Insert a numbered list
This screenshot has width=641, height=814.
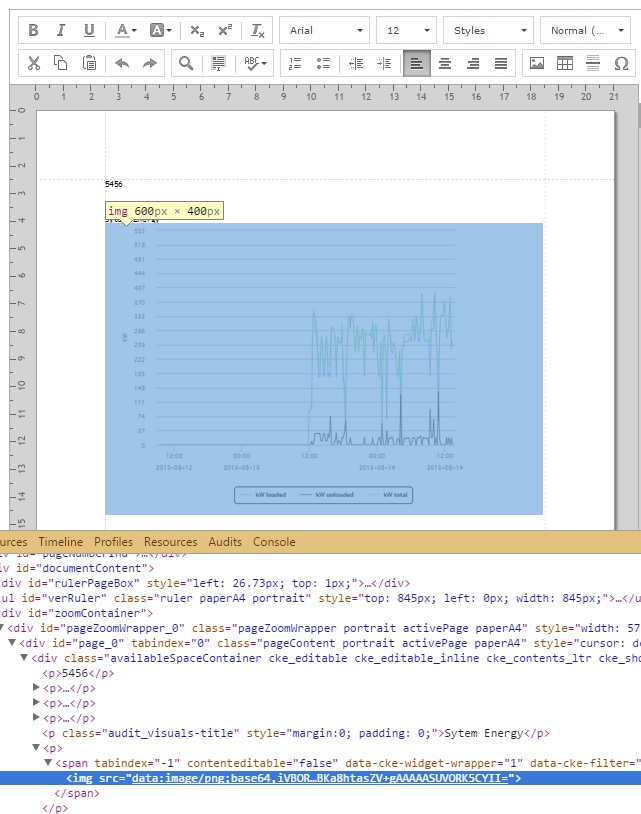coord(295,64)
